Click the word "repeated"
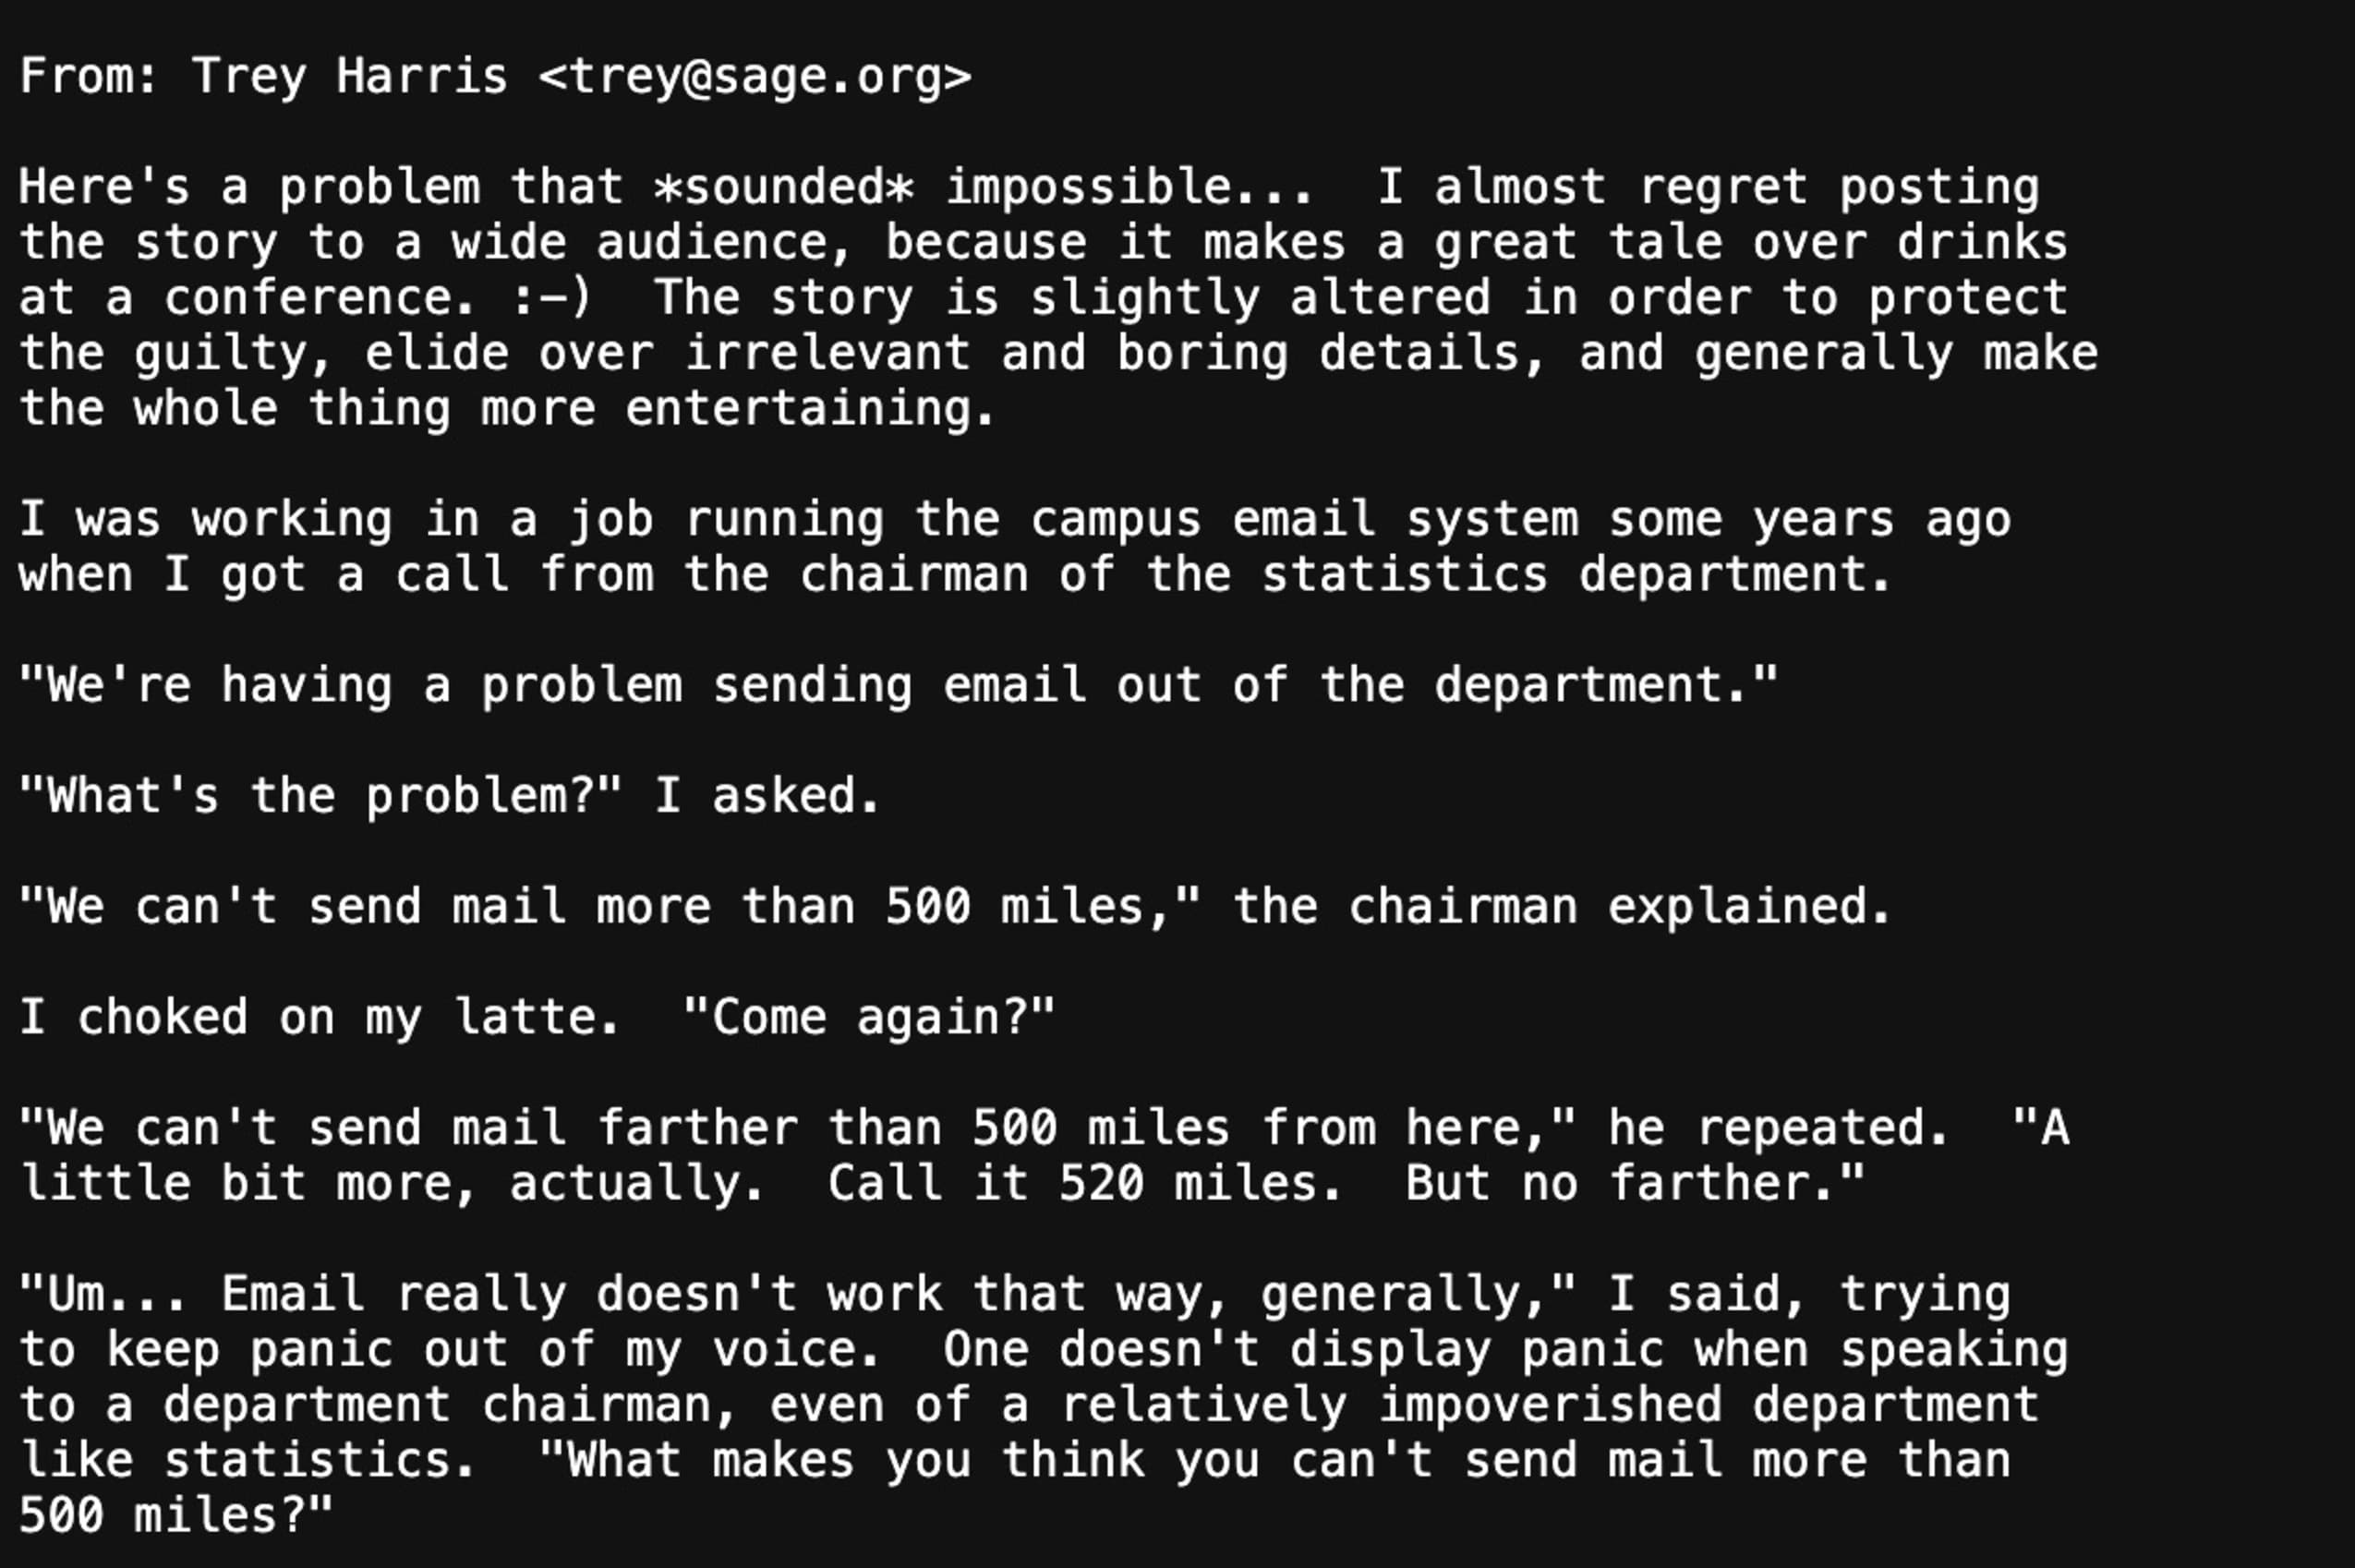This screenshot has height=1568, width=2355. tap(1822, 1129)
